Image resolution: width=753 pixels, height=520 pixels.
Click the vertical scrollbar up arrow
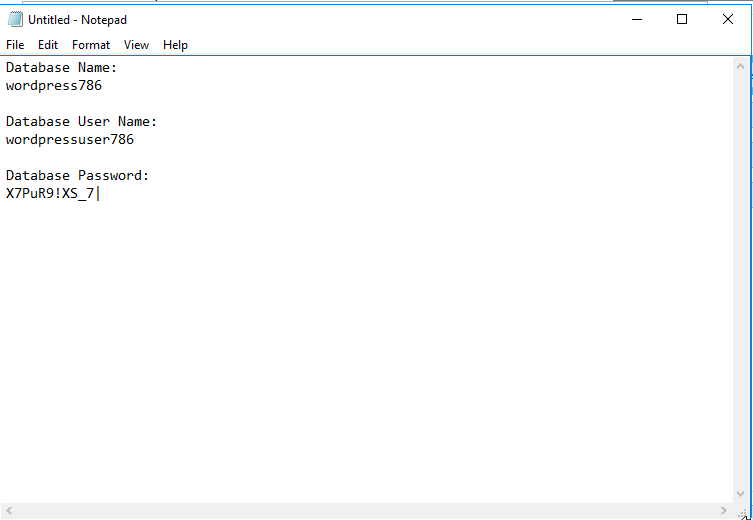pos(741,66)
